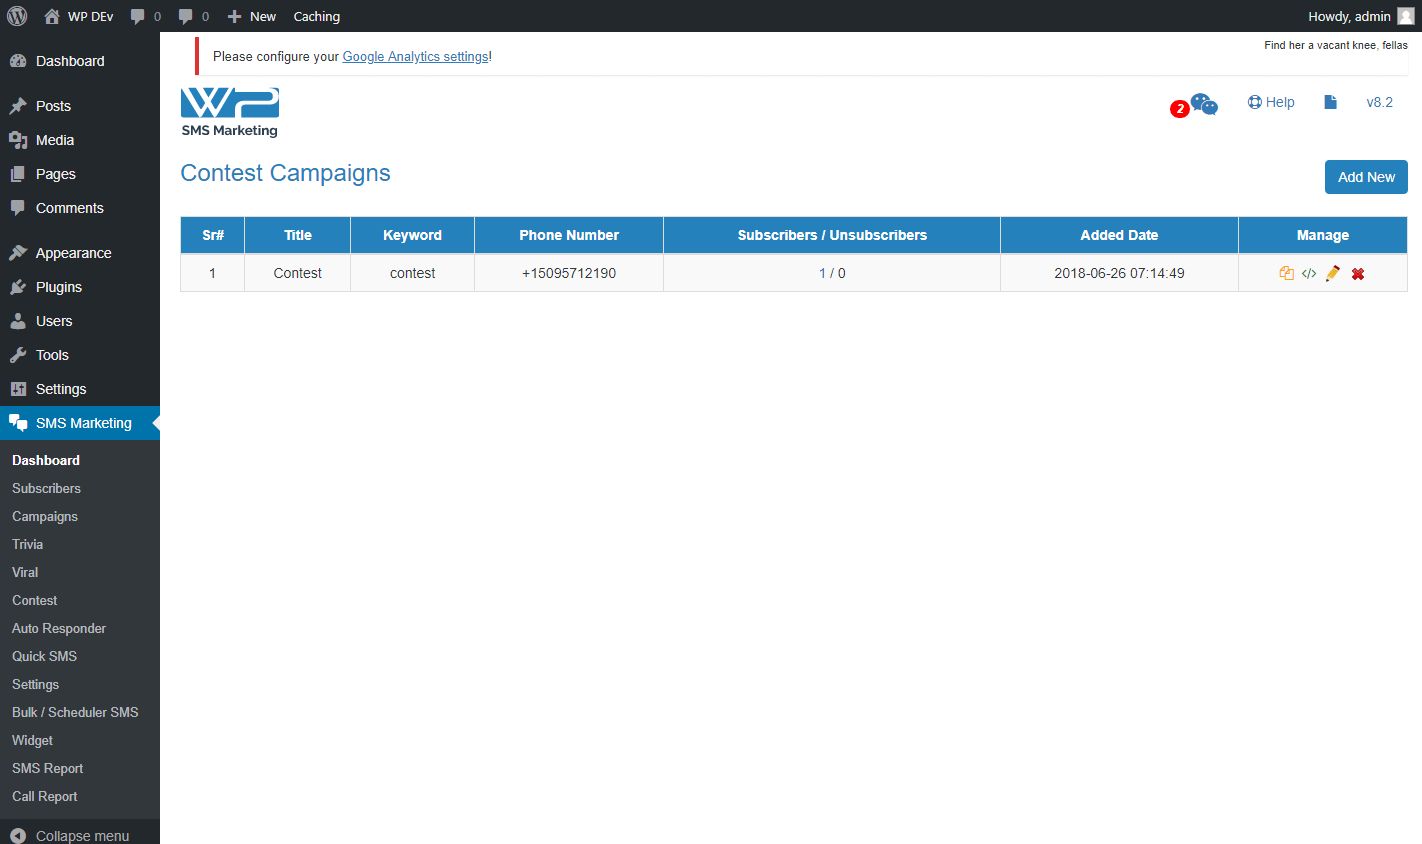The image size is (1422, 844).
Task: Open Posts via the pushpin icon
Action: (x=18, y=106)
